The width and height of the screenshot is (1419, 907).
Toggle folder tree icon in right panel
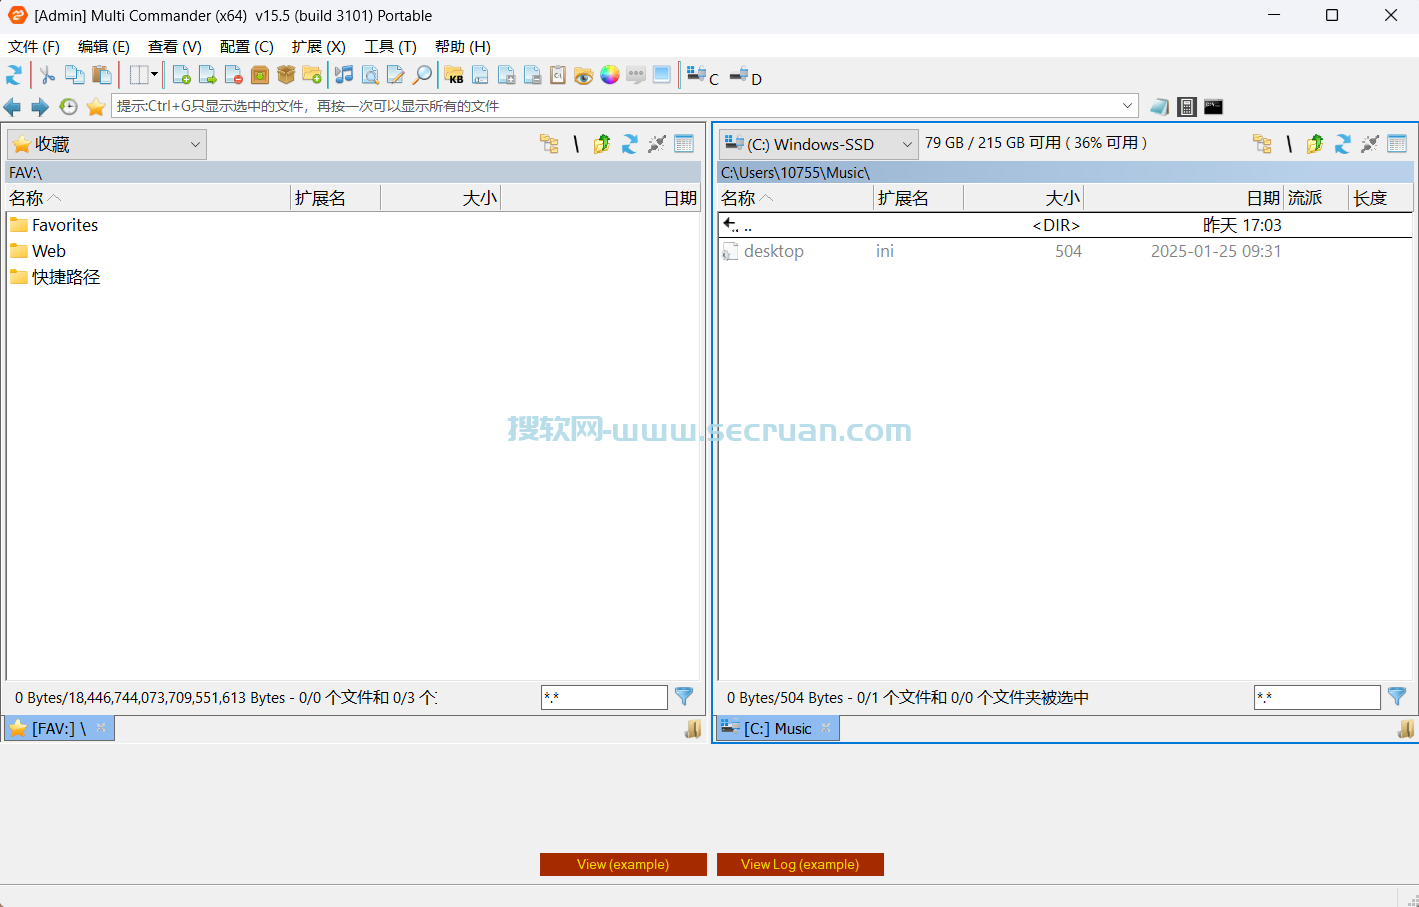pyautogui.click(x=1262, y=144)
